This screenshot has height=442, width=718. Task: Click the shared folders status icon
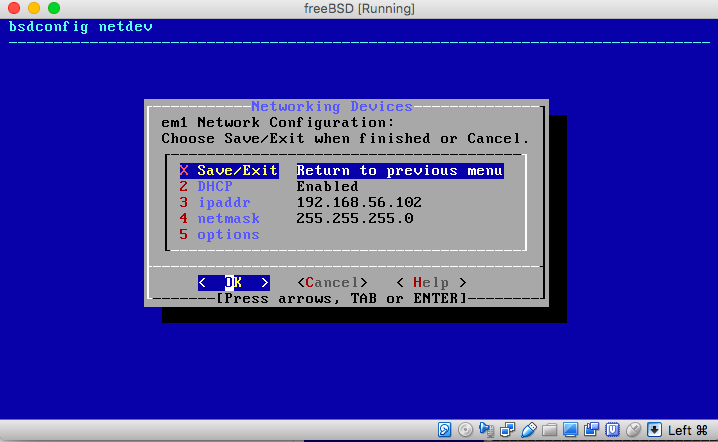[x=549, y=430]
